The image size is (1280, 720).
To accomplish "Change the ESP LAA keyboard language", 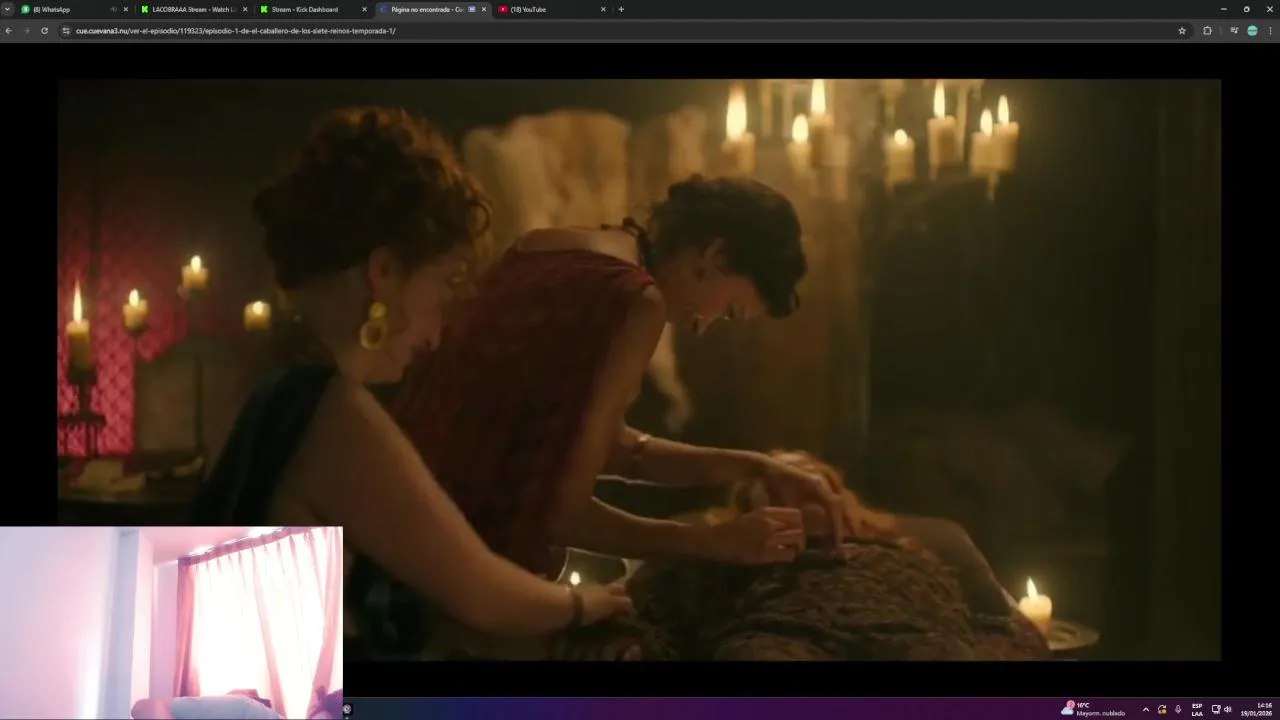I will (x=1197, y=709).
